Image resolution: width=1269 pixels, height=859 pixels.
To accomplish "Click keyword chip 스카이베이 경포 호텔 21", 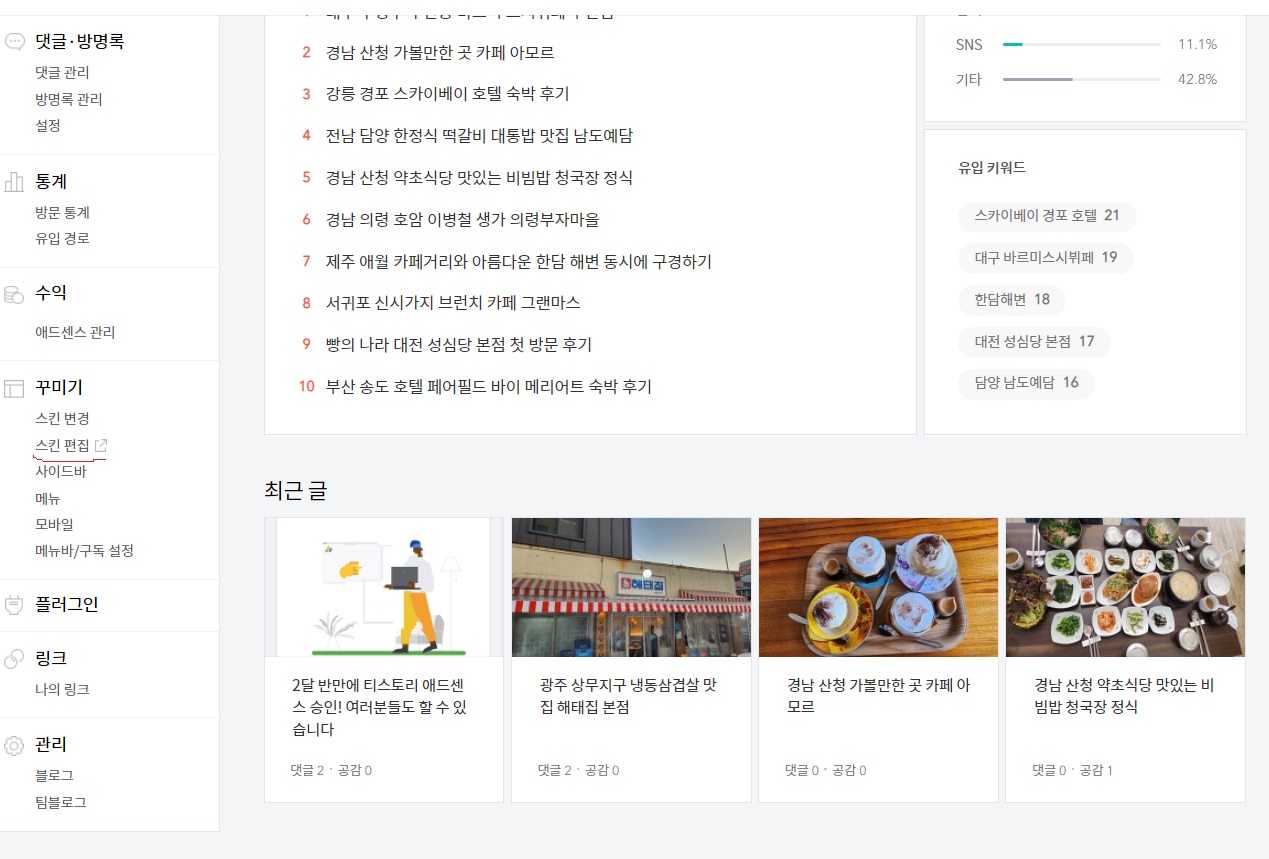I will (x=1047, y=216).
